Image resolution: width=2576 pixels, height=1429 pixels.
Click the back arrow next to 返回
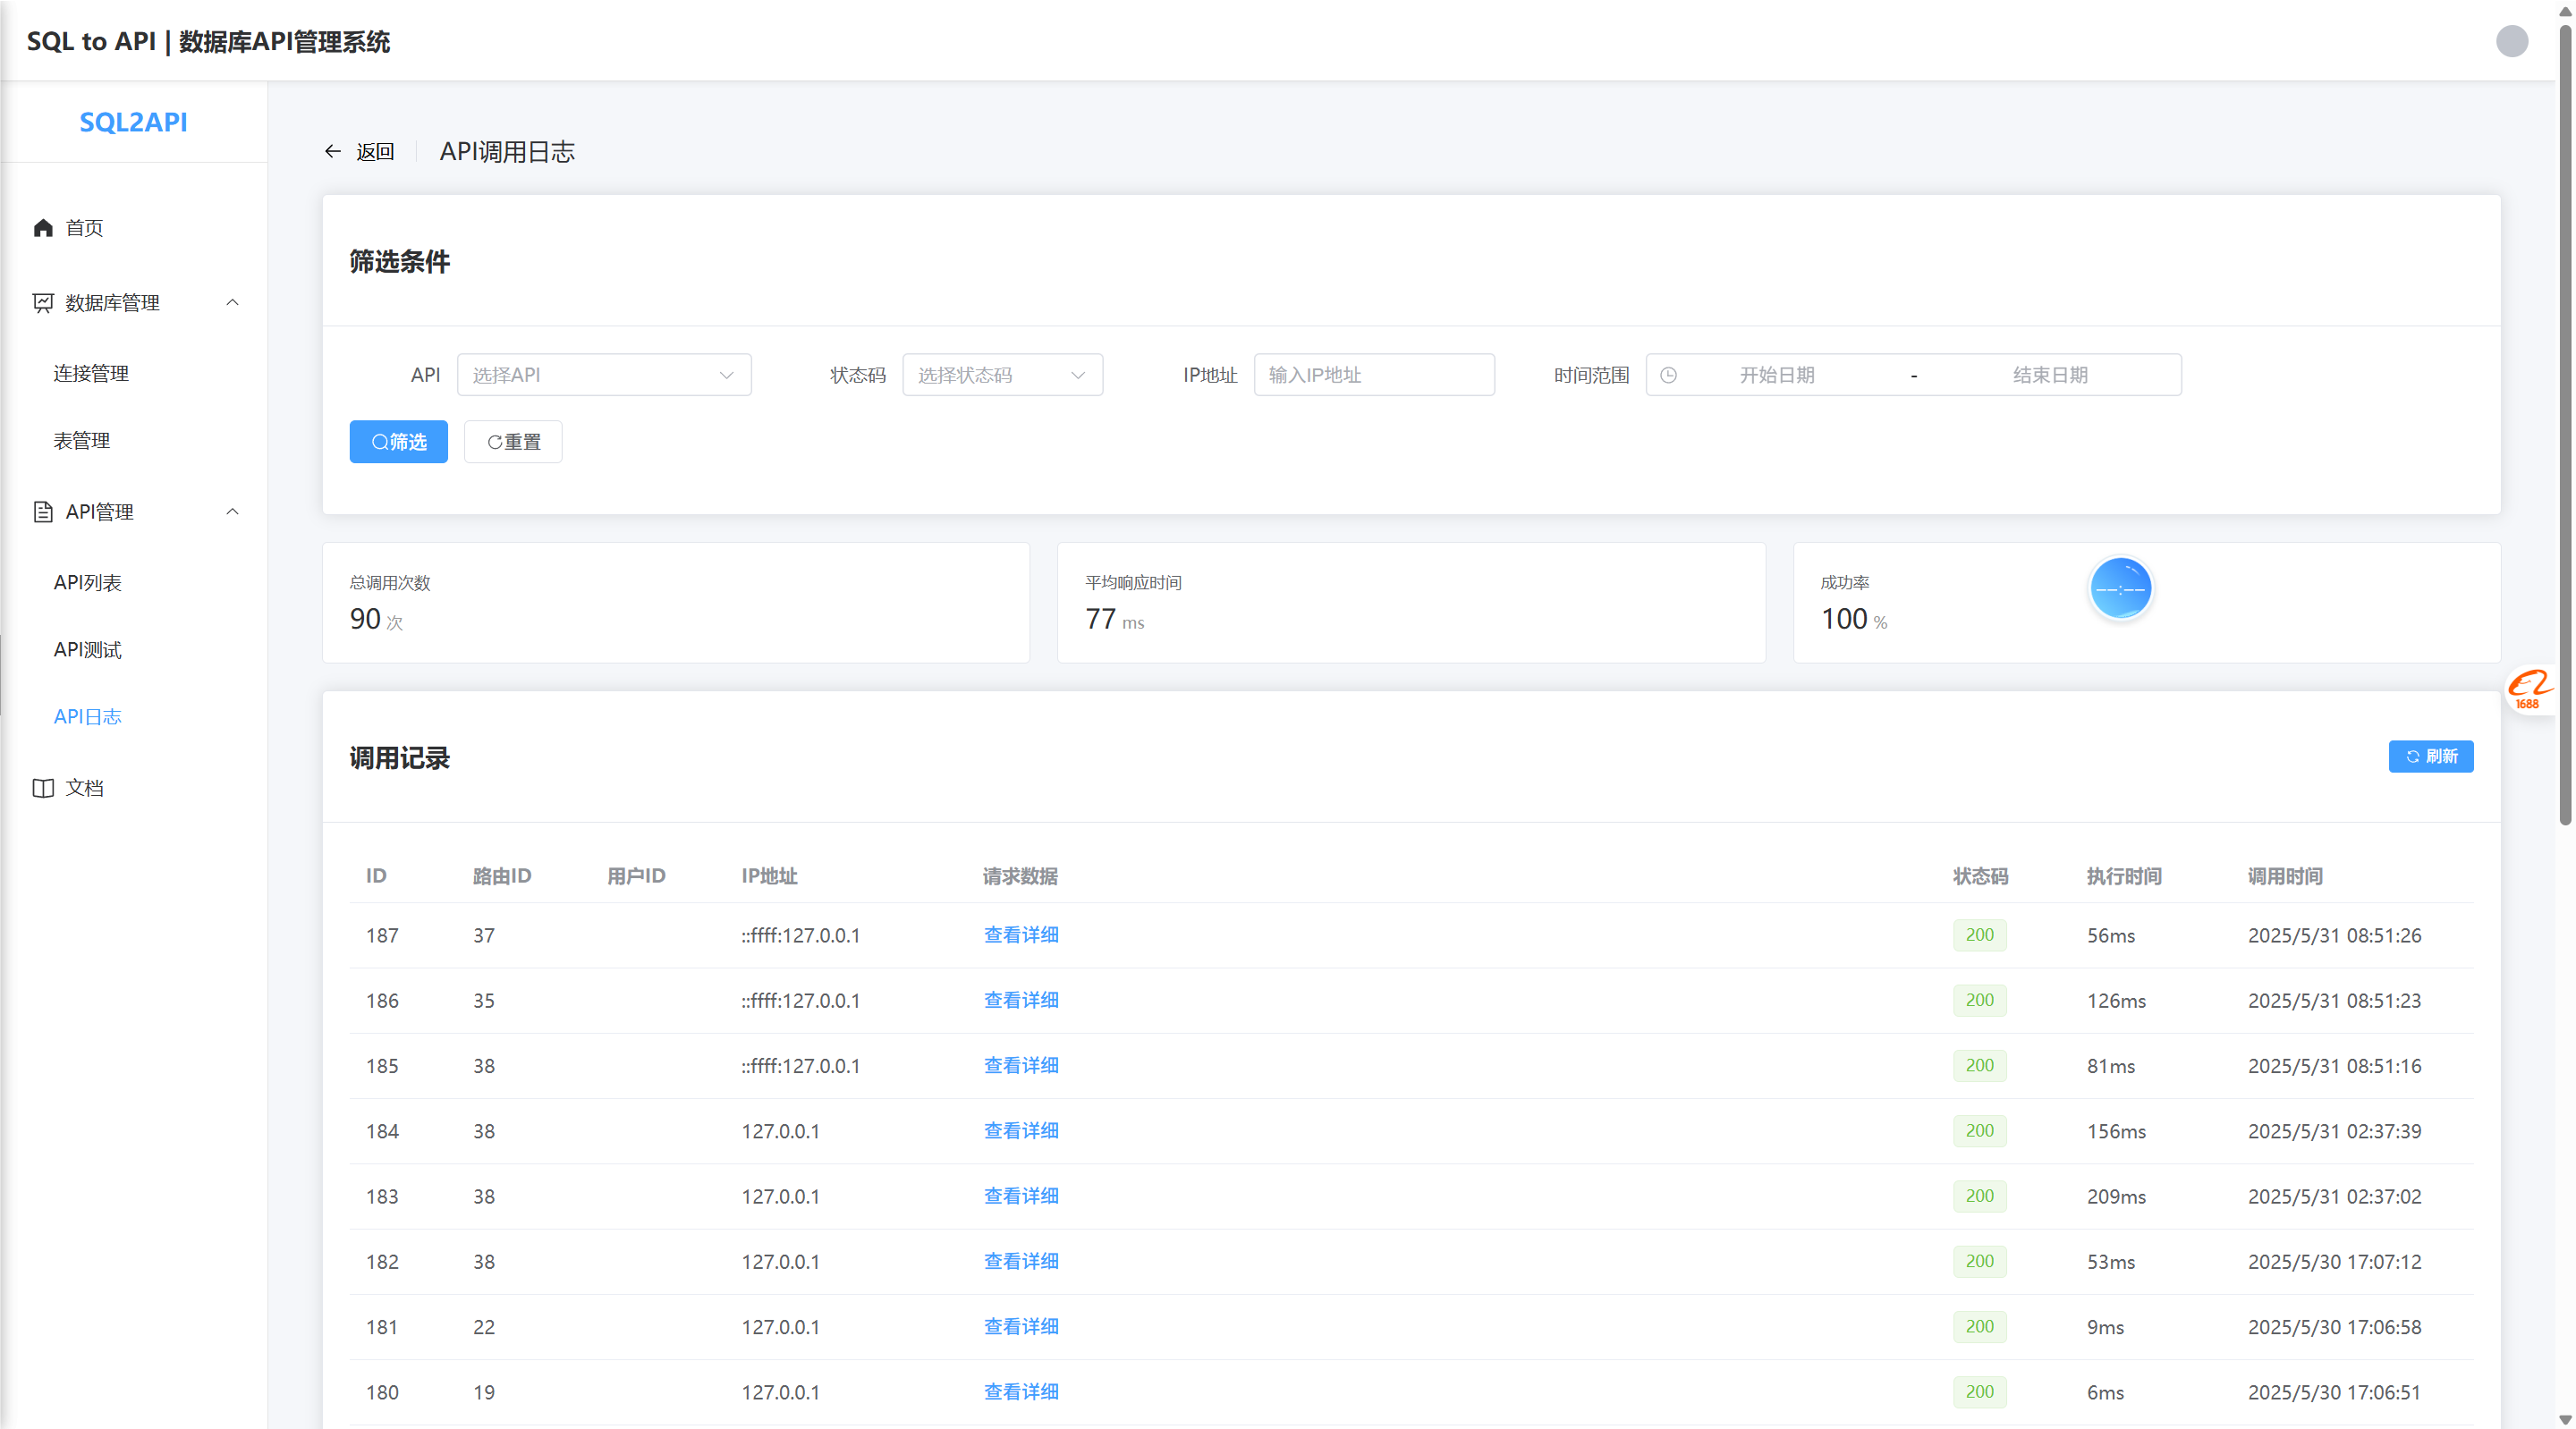pyautogui.click(x=333, y=151)
